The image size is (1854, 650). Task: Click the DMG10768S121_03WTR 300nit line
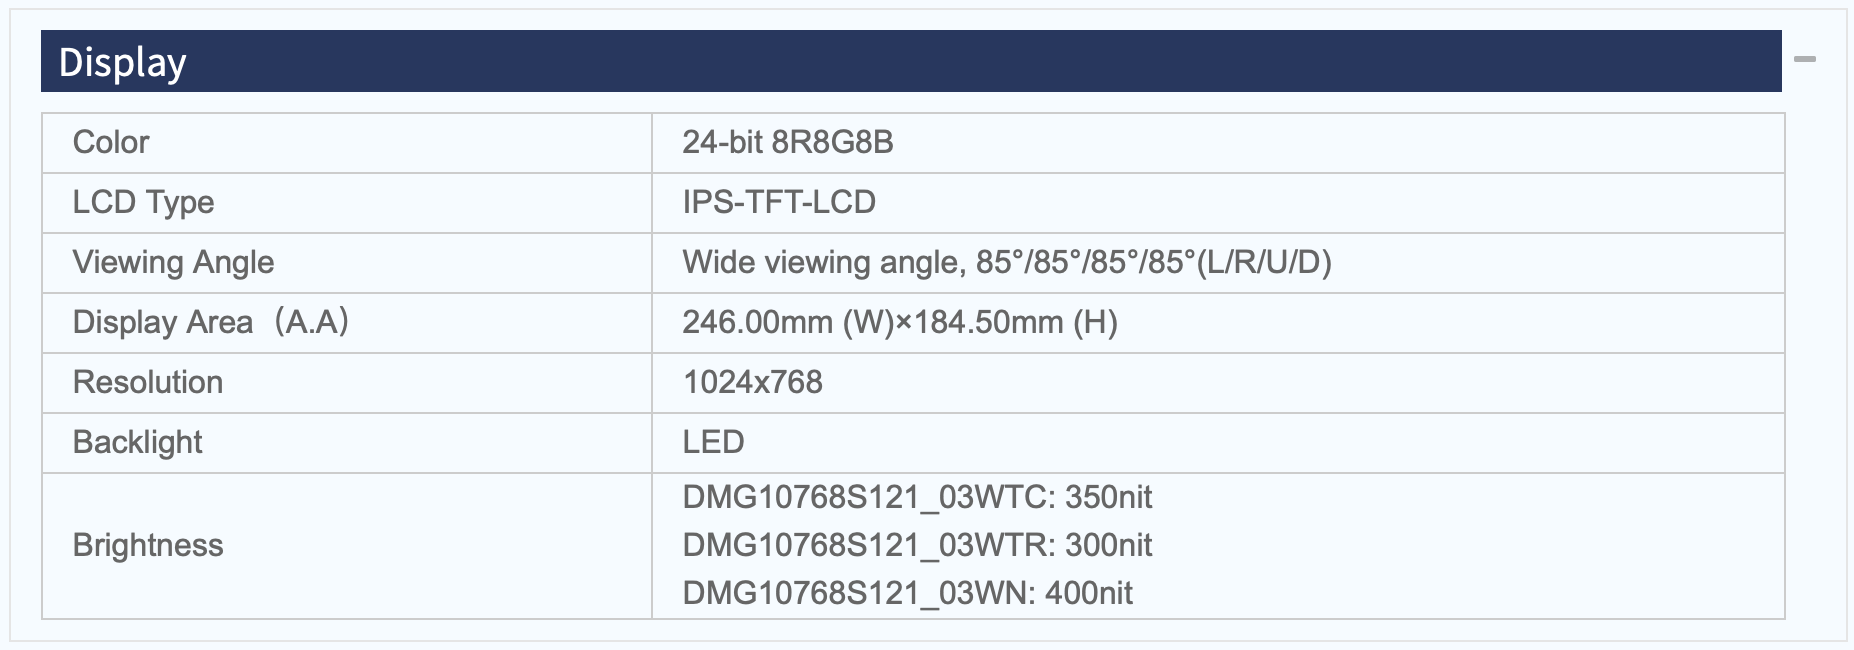click(x=917, y=545)
